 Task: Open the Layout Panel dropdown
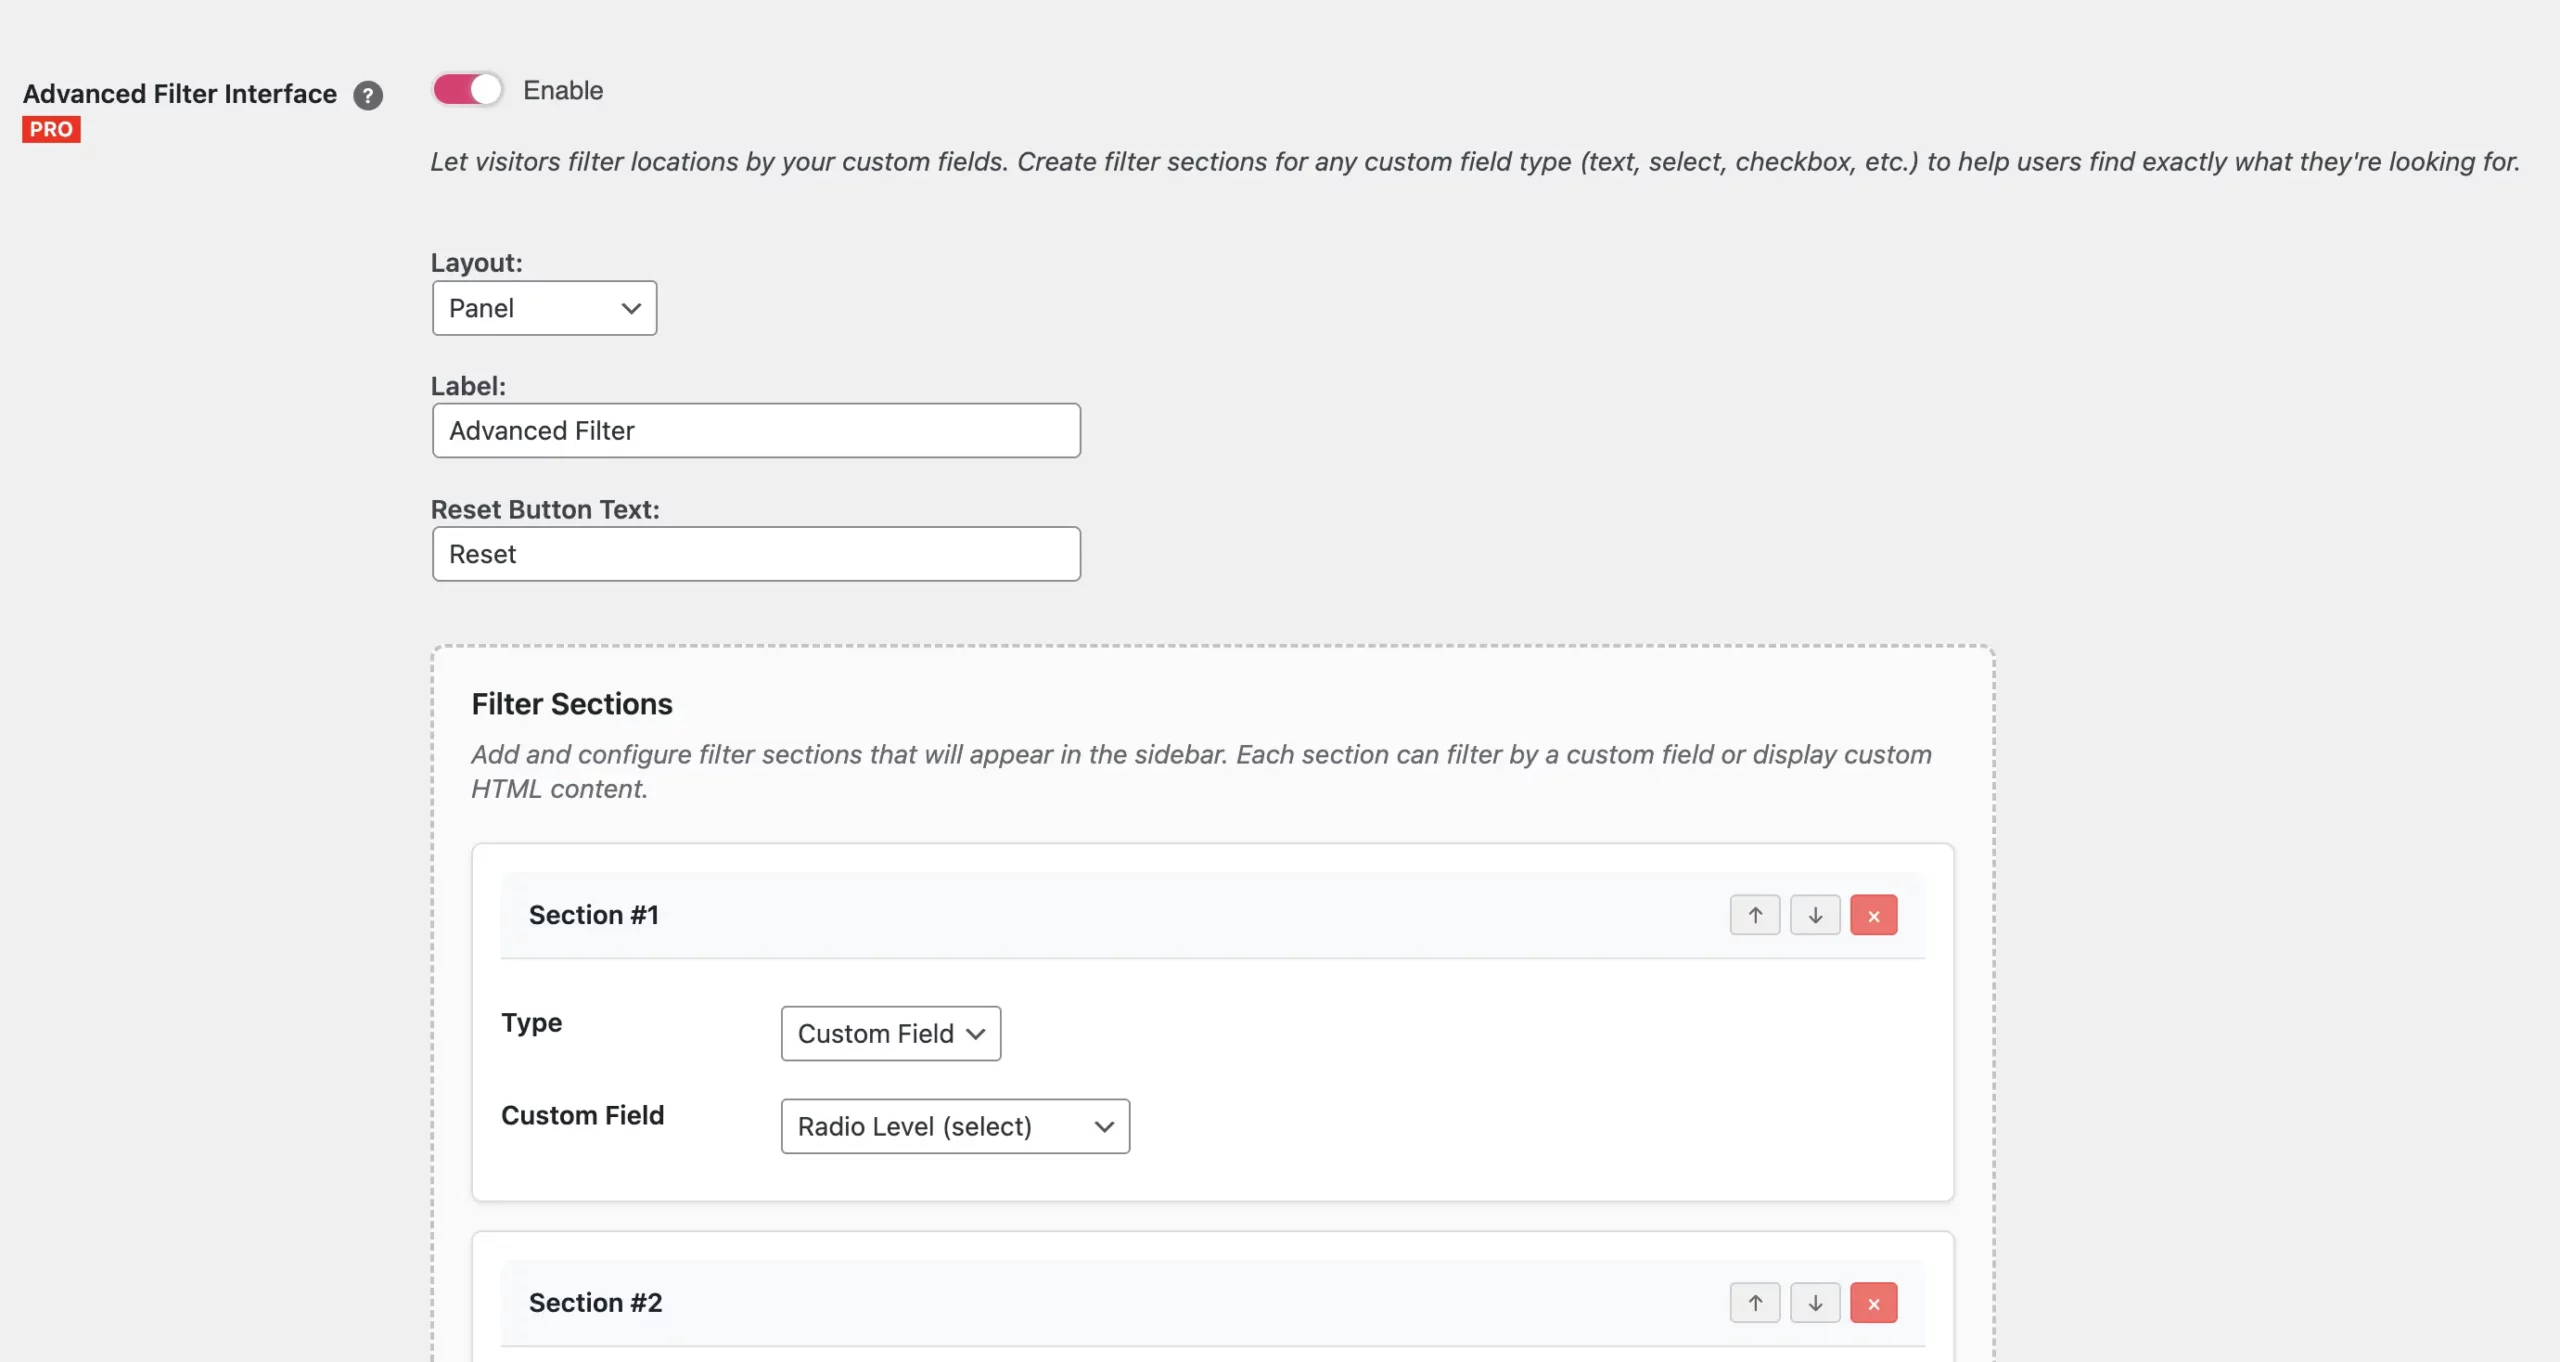(x=544, y=308)
